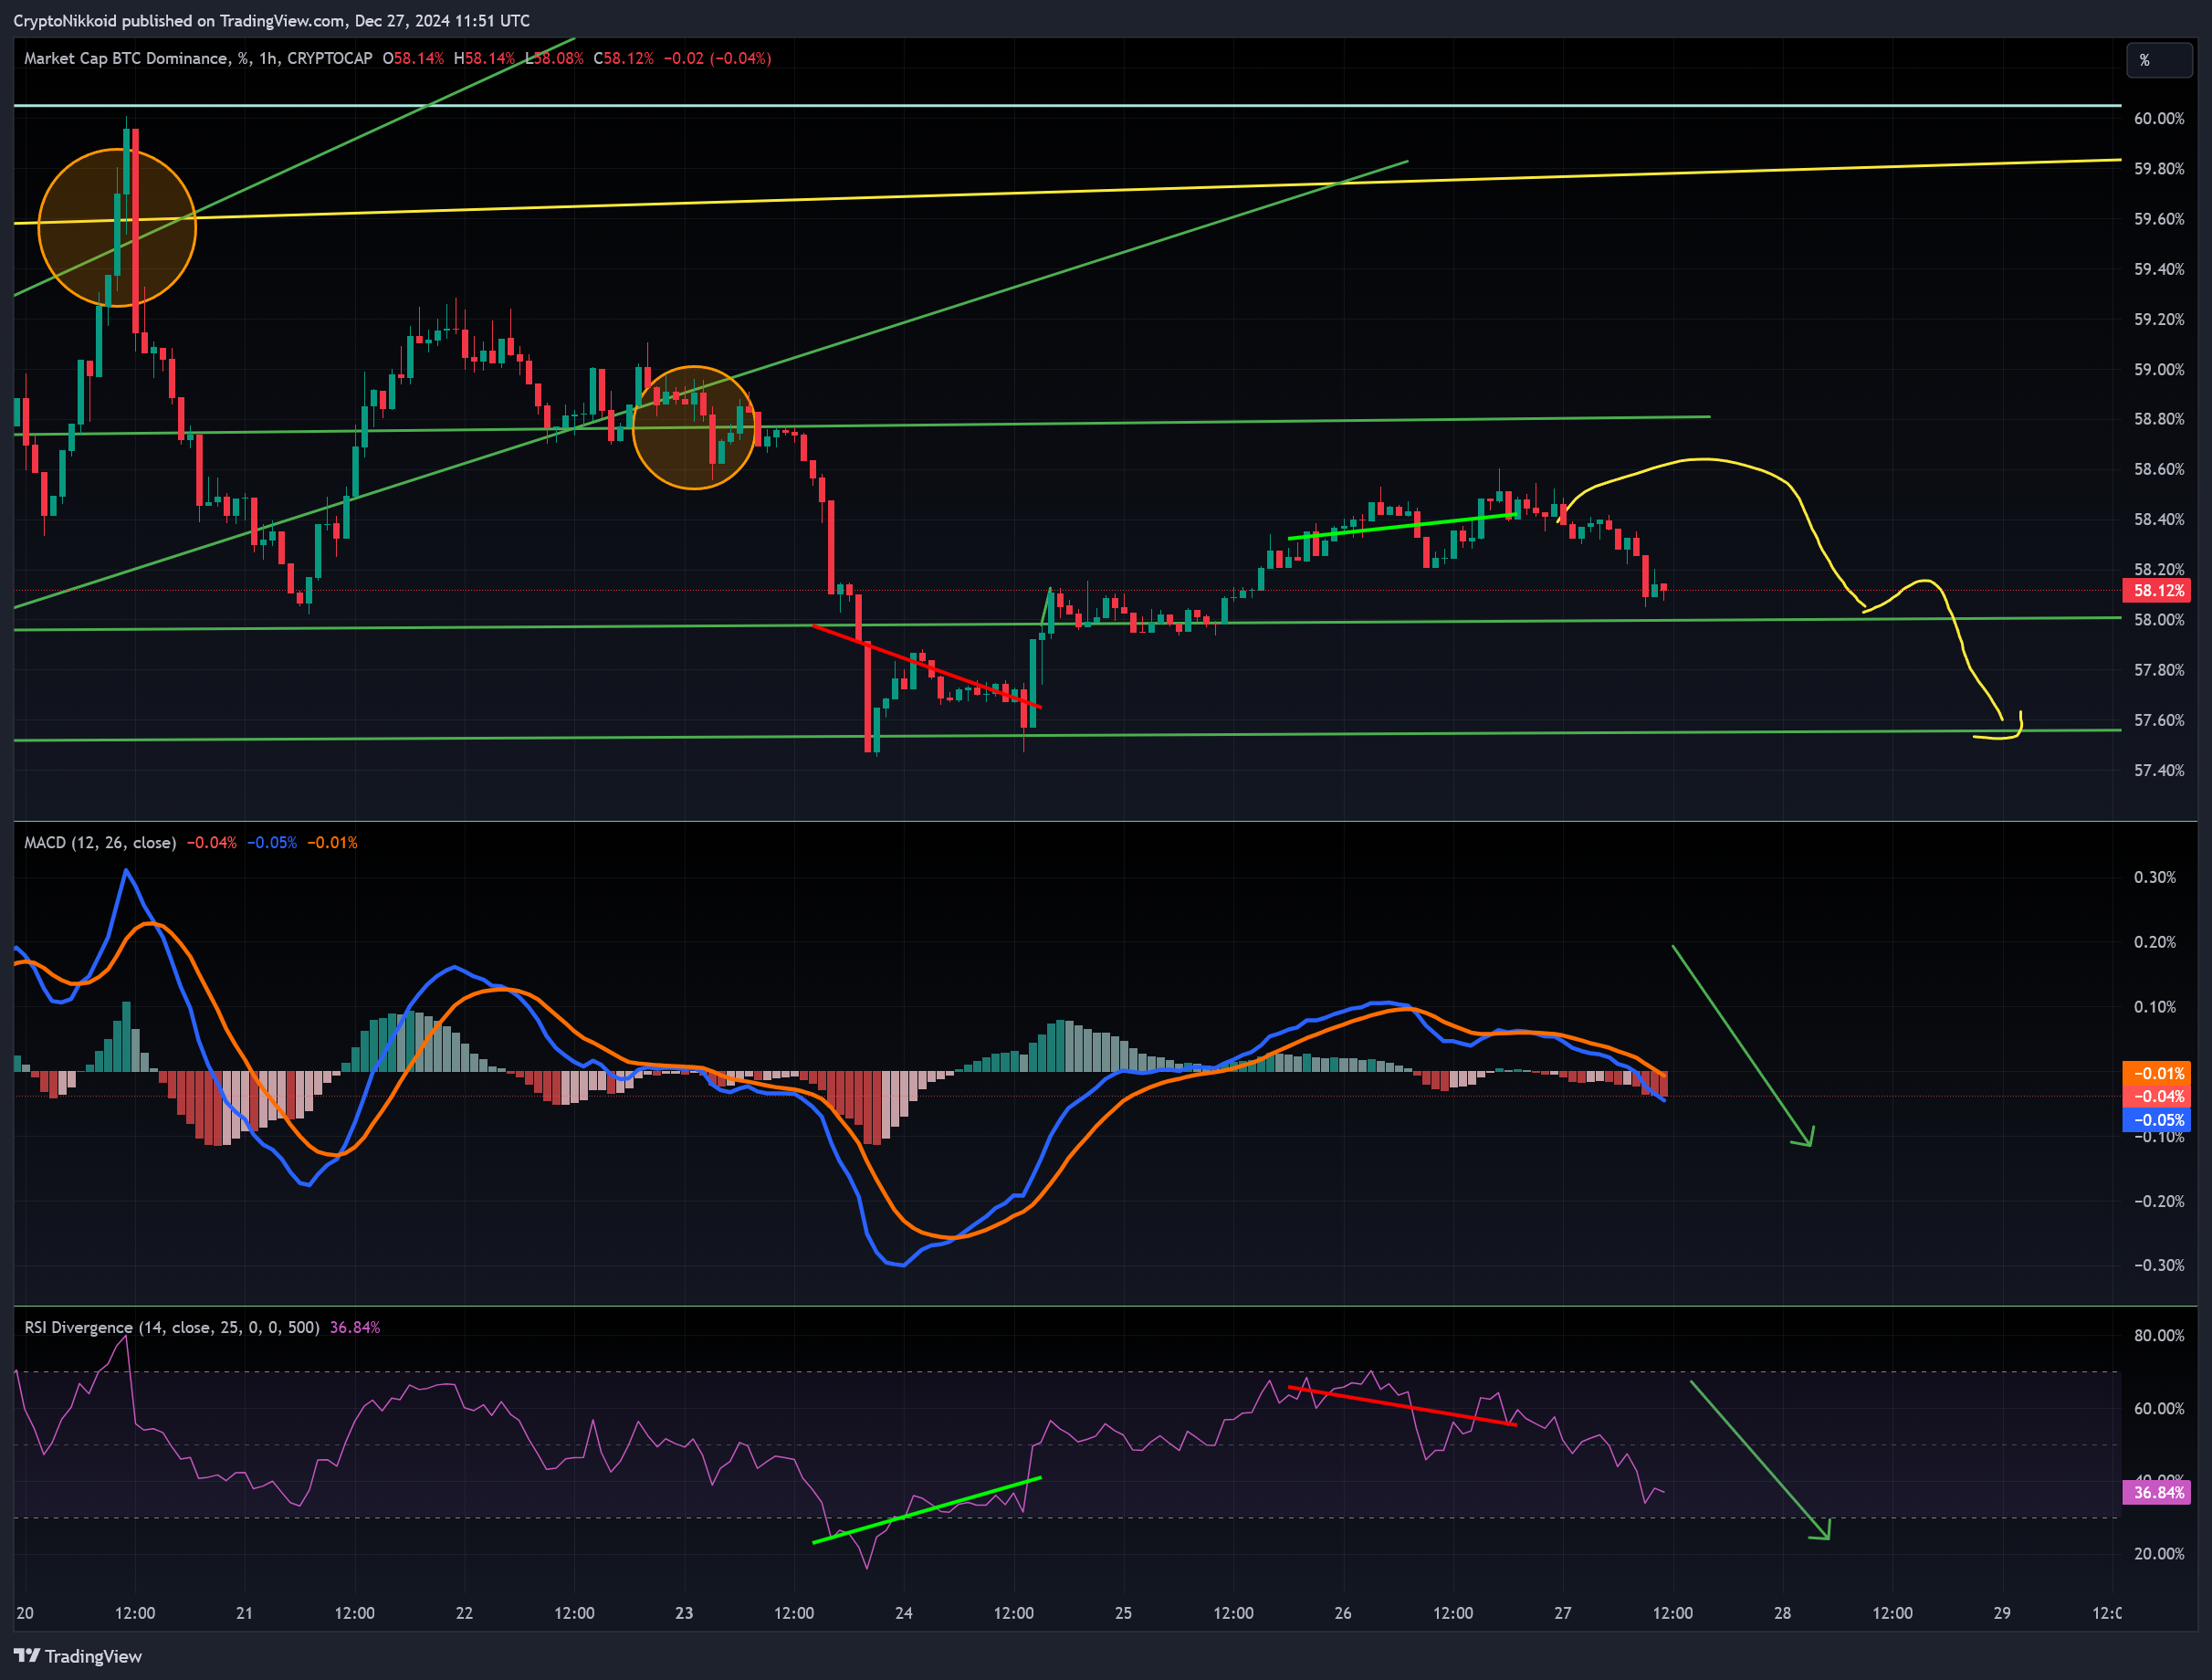Click the 58.80% price axis label
The height and width of the screenshot is (1680, 2212).
coord(2159,419)
